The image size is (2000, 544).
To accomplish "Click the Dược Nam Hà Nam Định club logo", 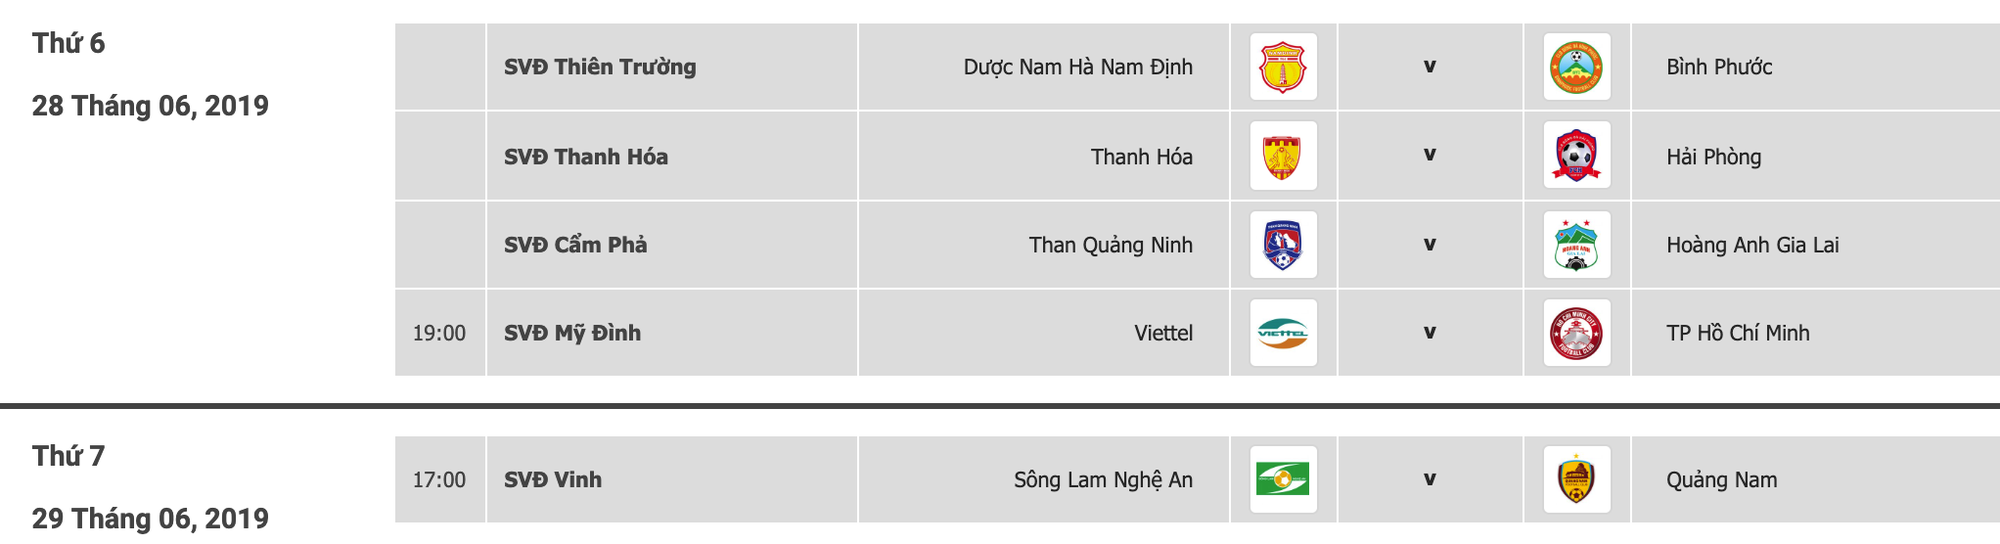I will 1283,67.
